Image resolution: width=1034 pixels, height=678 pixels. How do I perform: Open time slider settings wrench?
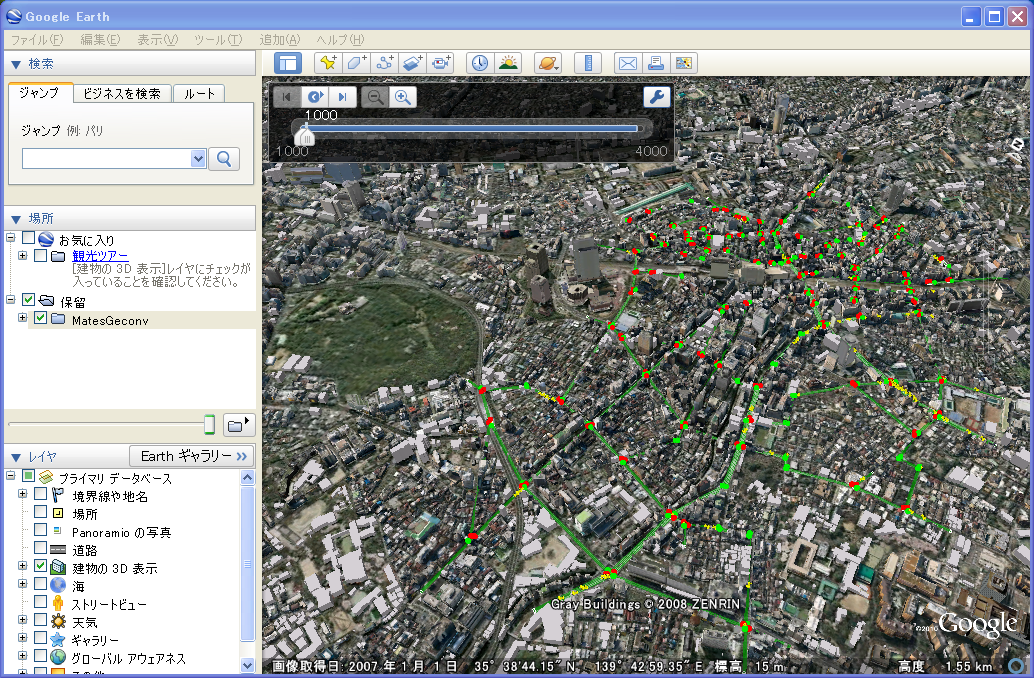[657, 97]
